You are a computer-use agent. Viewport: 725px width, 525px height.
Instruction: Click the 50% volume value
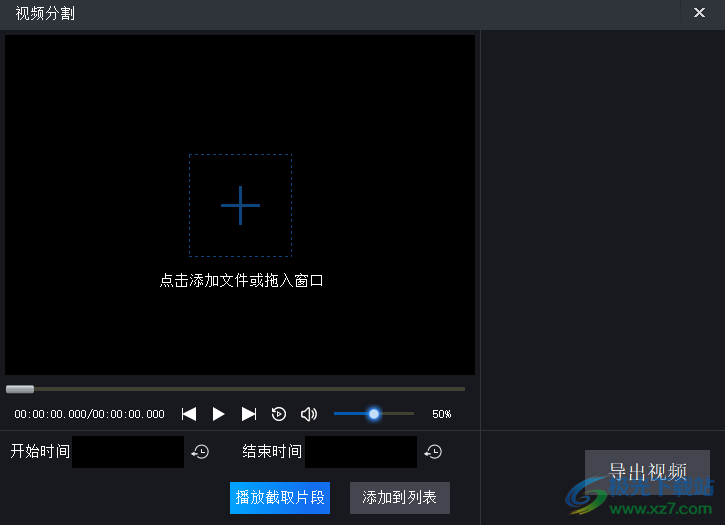pos(442,414)
